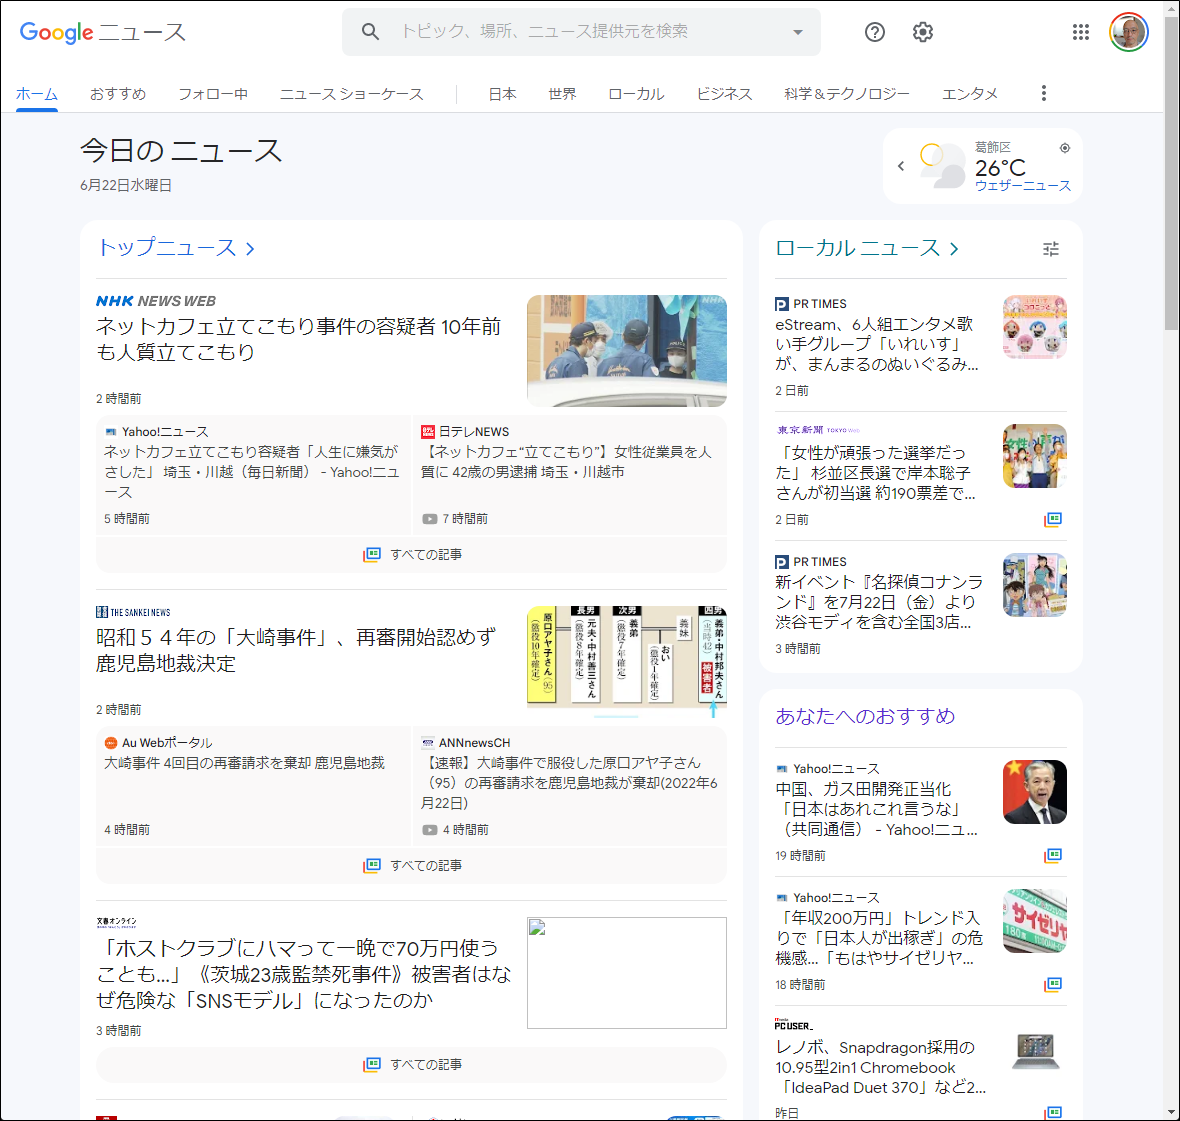The width and height of the screenshot is (1180, 1121).
Task: Open the settings gear icon
Action: tap(923, 32)
